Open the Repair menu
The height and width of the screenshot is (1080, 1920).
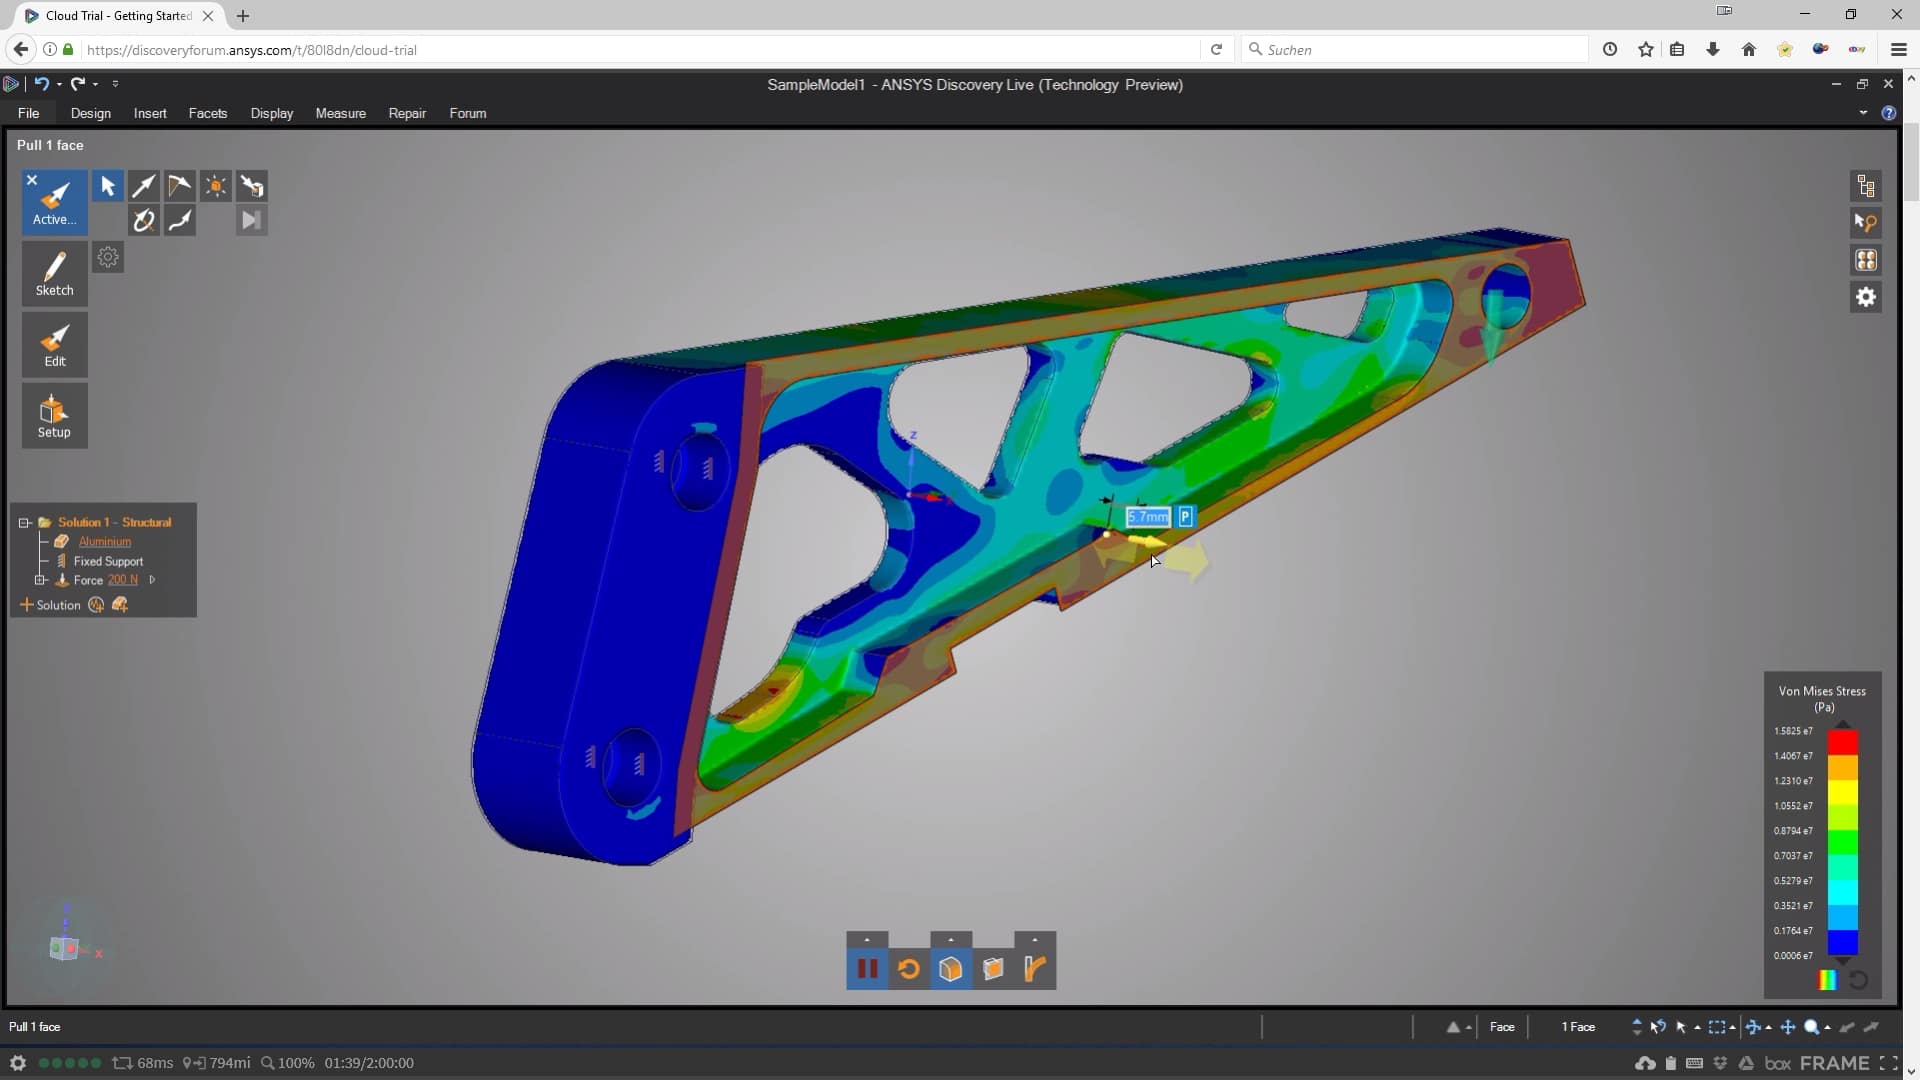(407, 113)
